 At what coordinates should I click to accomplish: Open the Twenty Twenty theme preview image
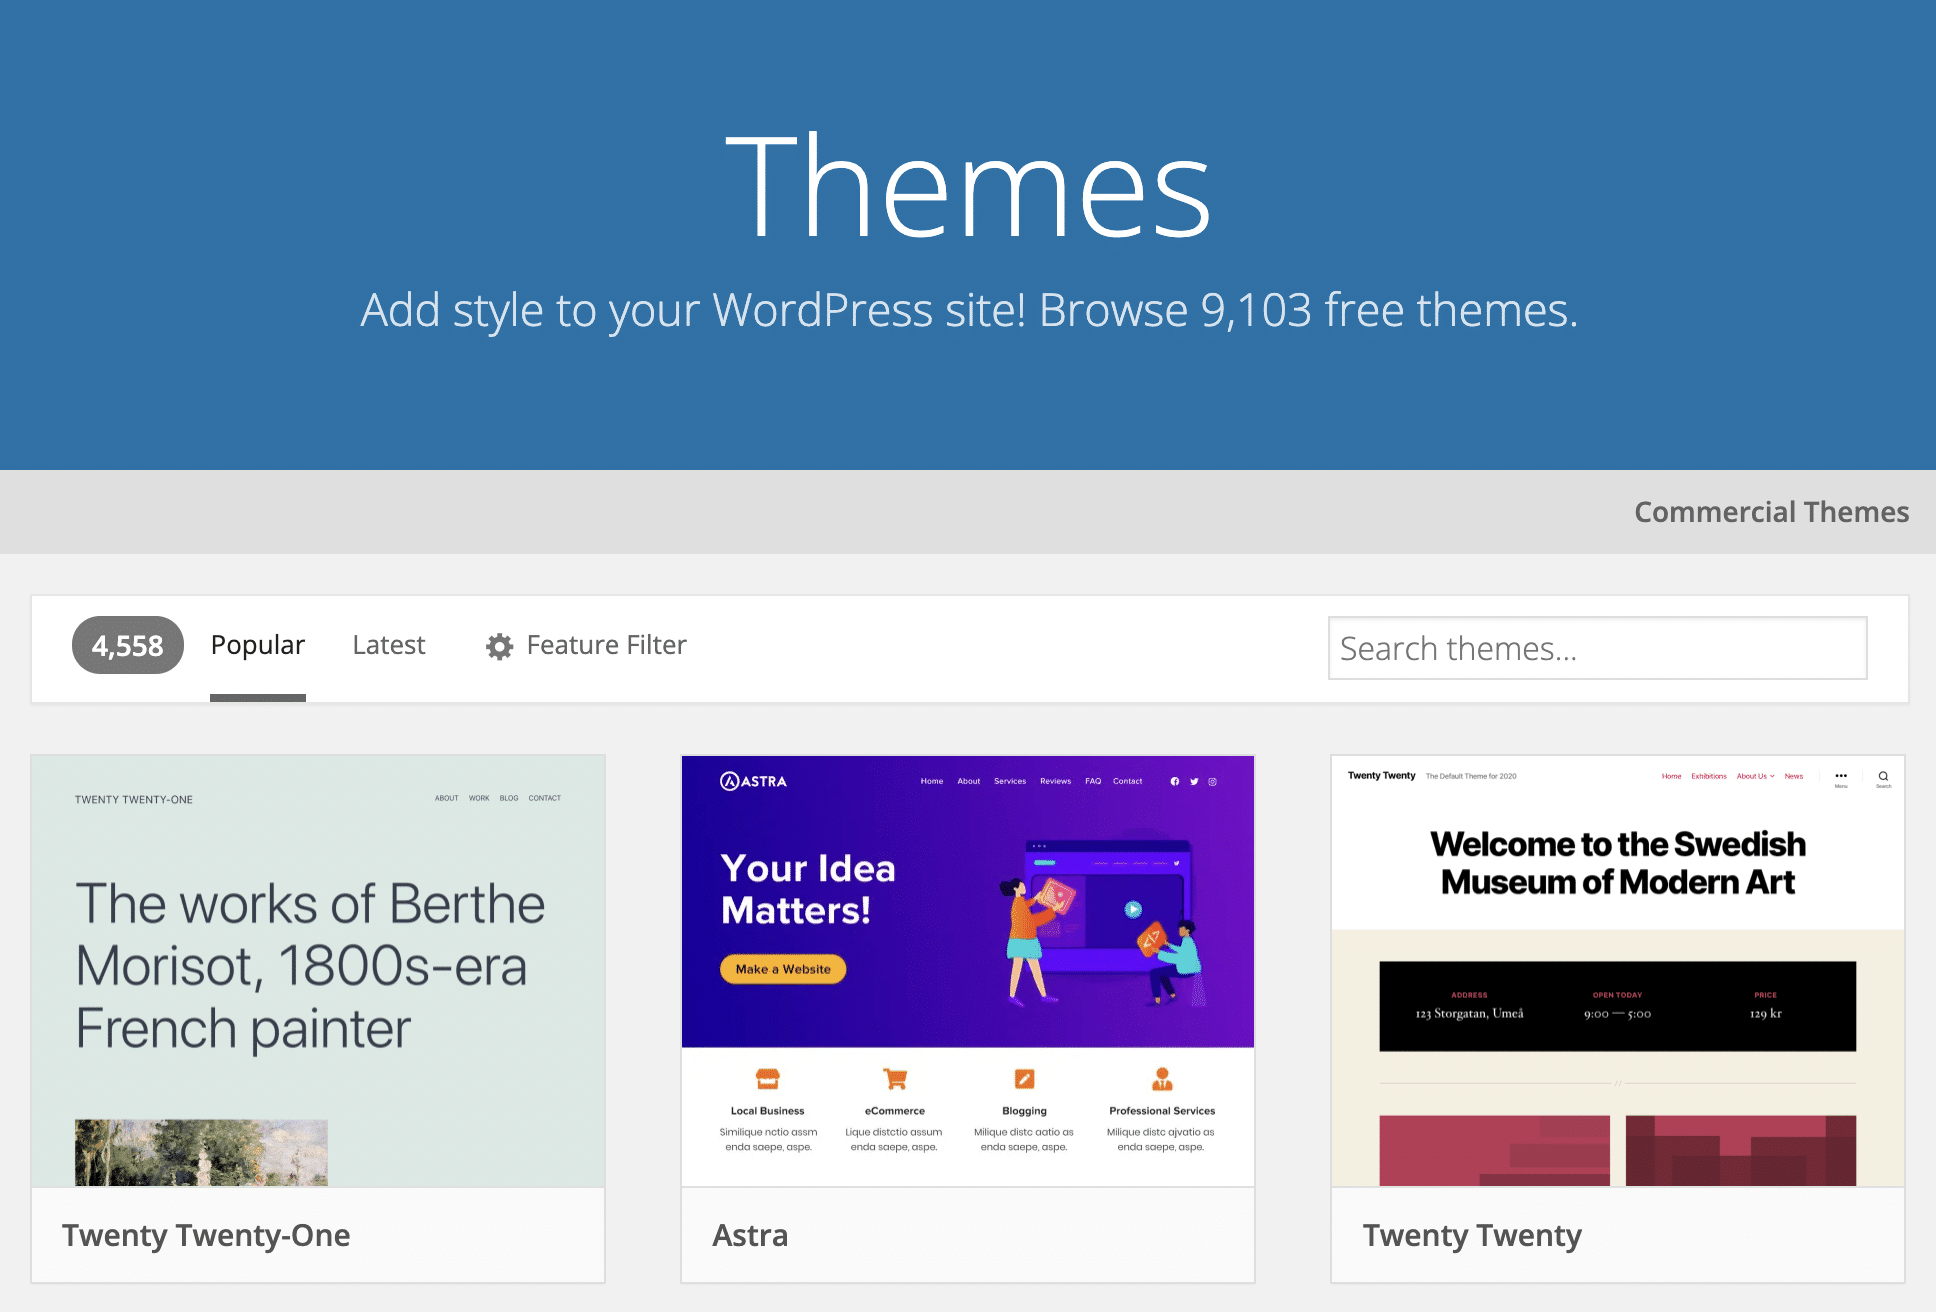click(x=1618, y=971)
